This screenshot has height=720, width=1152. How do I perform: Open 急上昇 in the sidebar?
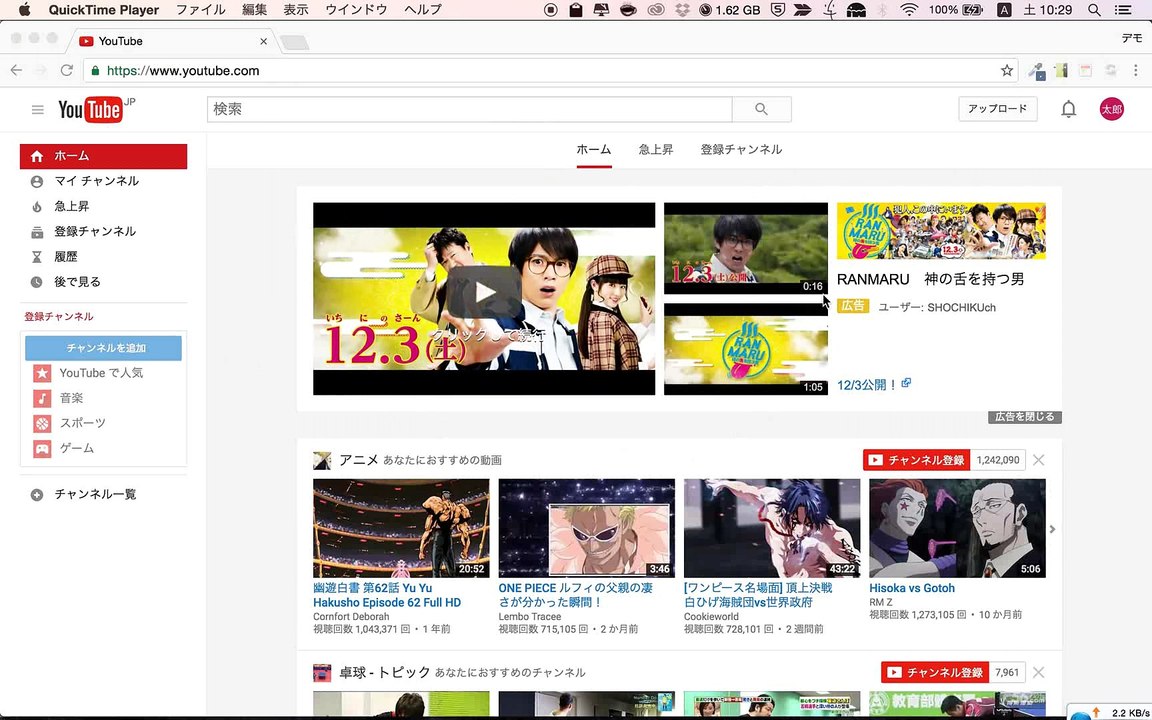[104, 206]
